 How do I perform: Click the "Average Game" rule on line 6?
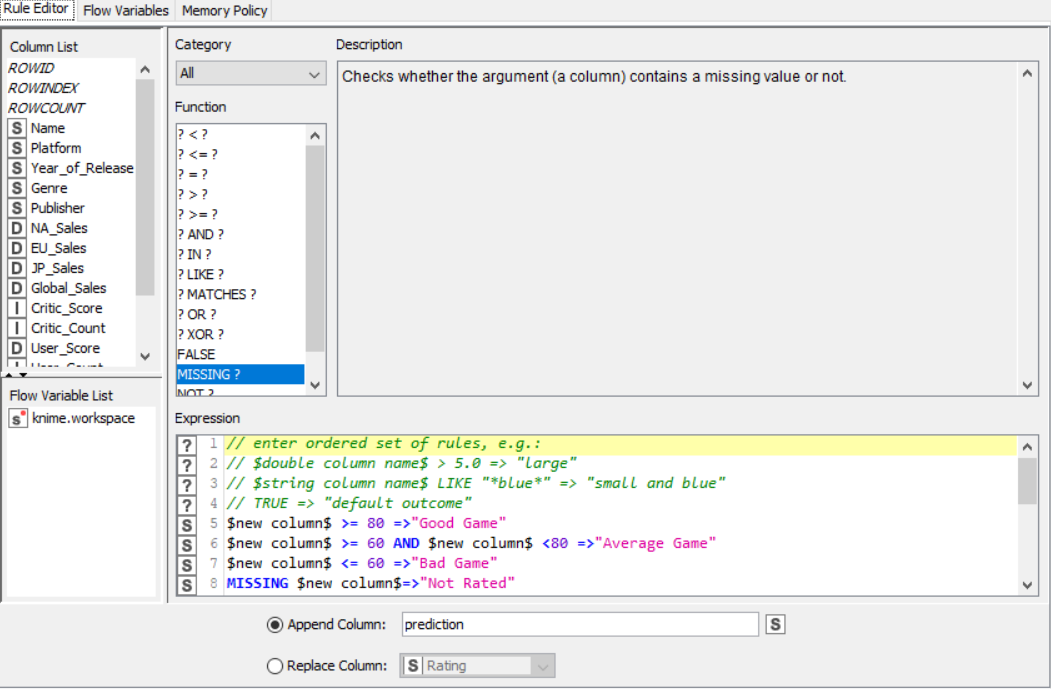click(471, 544)
